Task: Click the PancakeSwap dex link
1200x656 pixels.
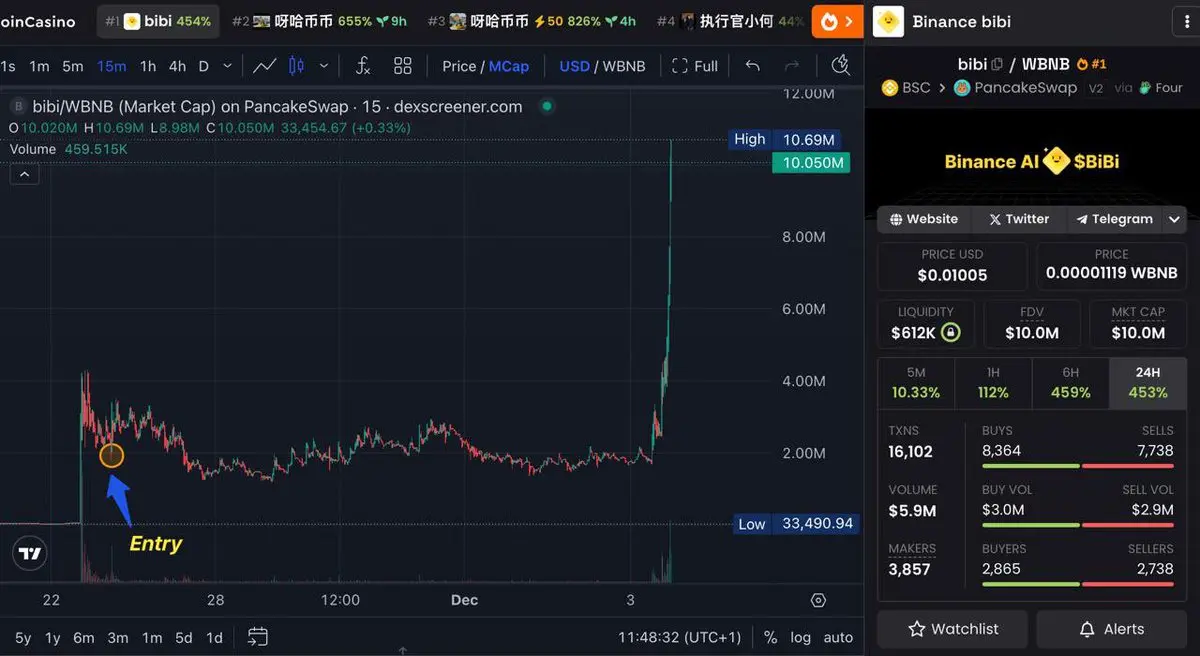Action: (1015, 88)
